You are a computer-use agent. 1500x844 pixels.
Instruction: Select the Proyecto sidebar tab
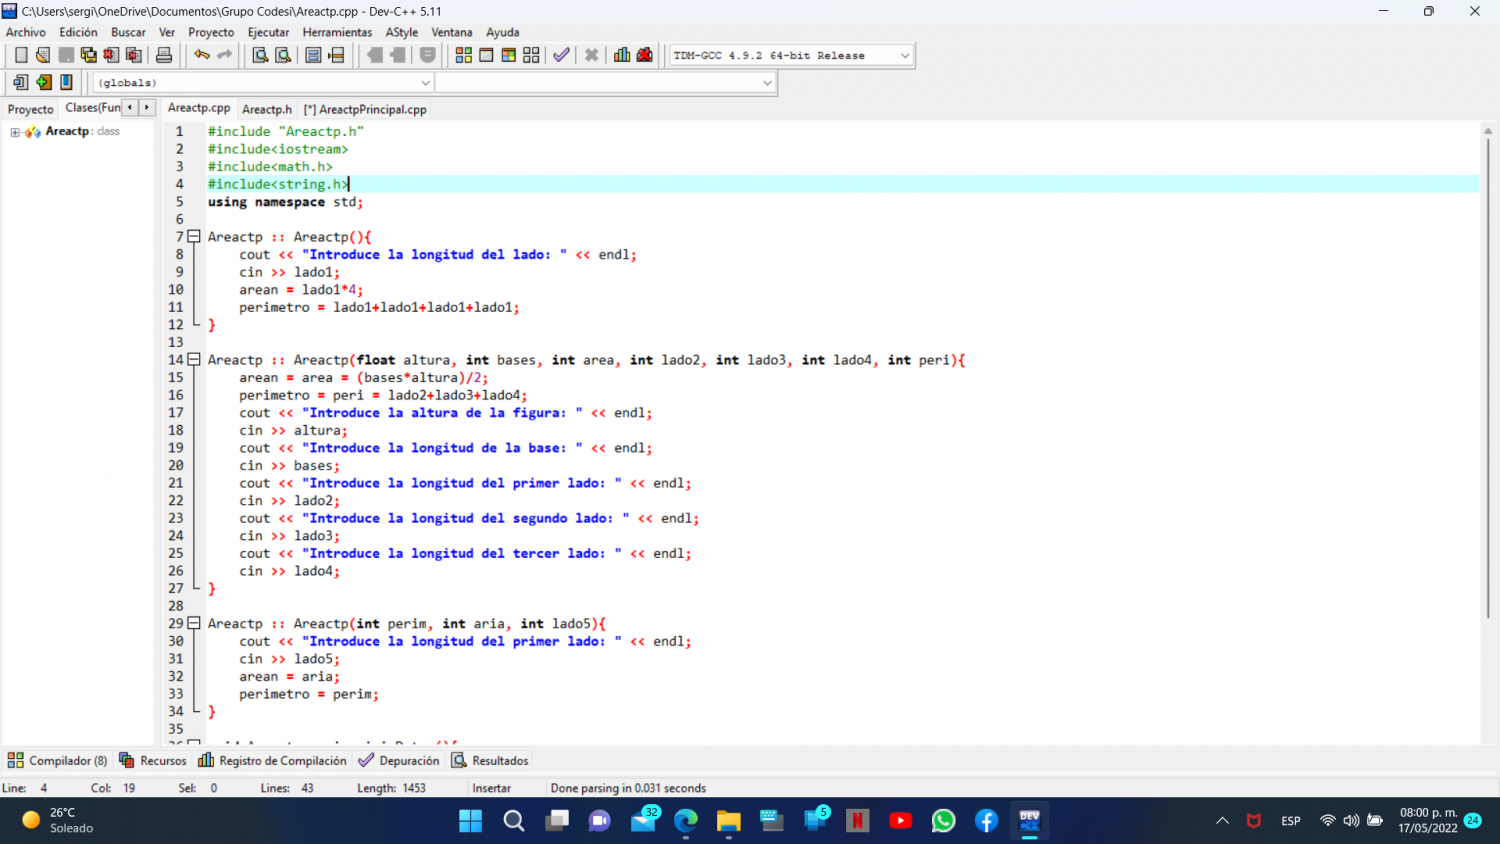click(x=30, y=109)
